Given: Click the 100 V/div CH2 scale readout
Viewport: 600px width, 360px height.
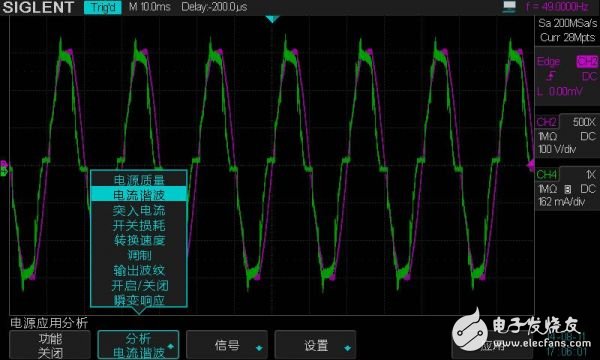Looking at the screenshot, I should (x=557, y=149).
